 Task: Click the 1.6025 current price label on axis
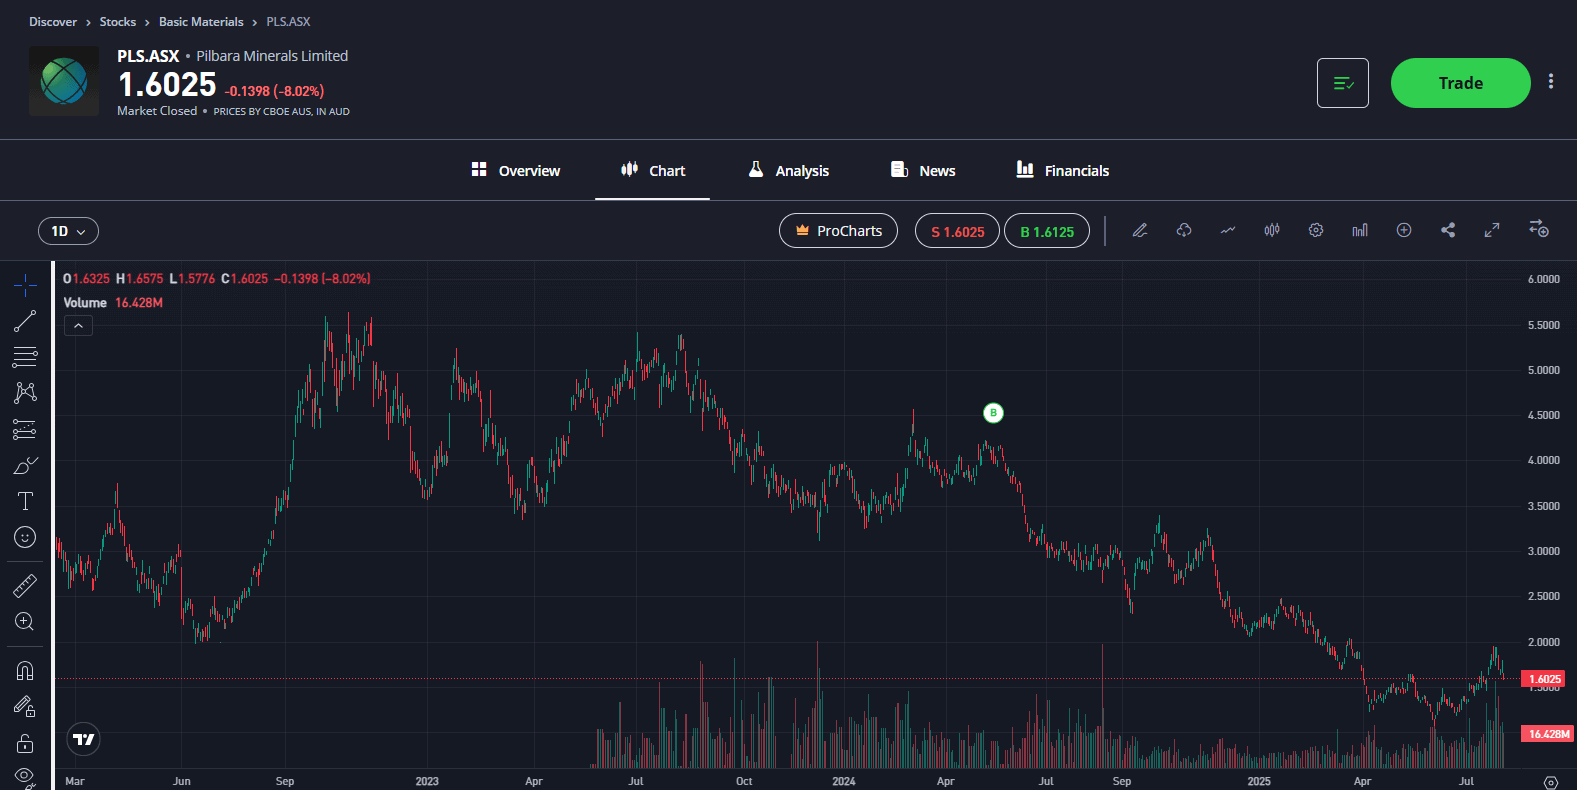[x=1543, y=679]
